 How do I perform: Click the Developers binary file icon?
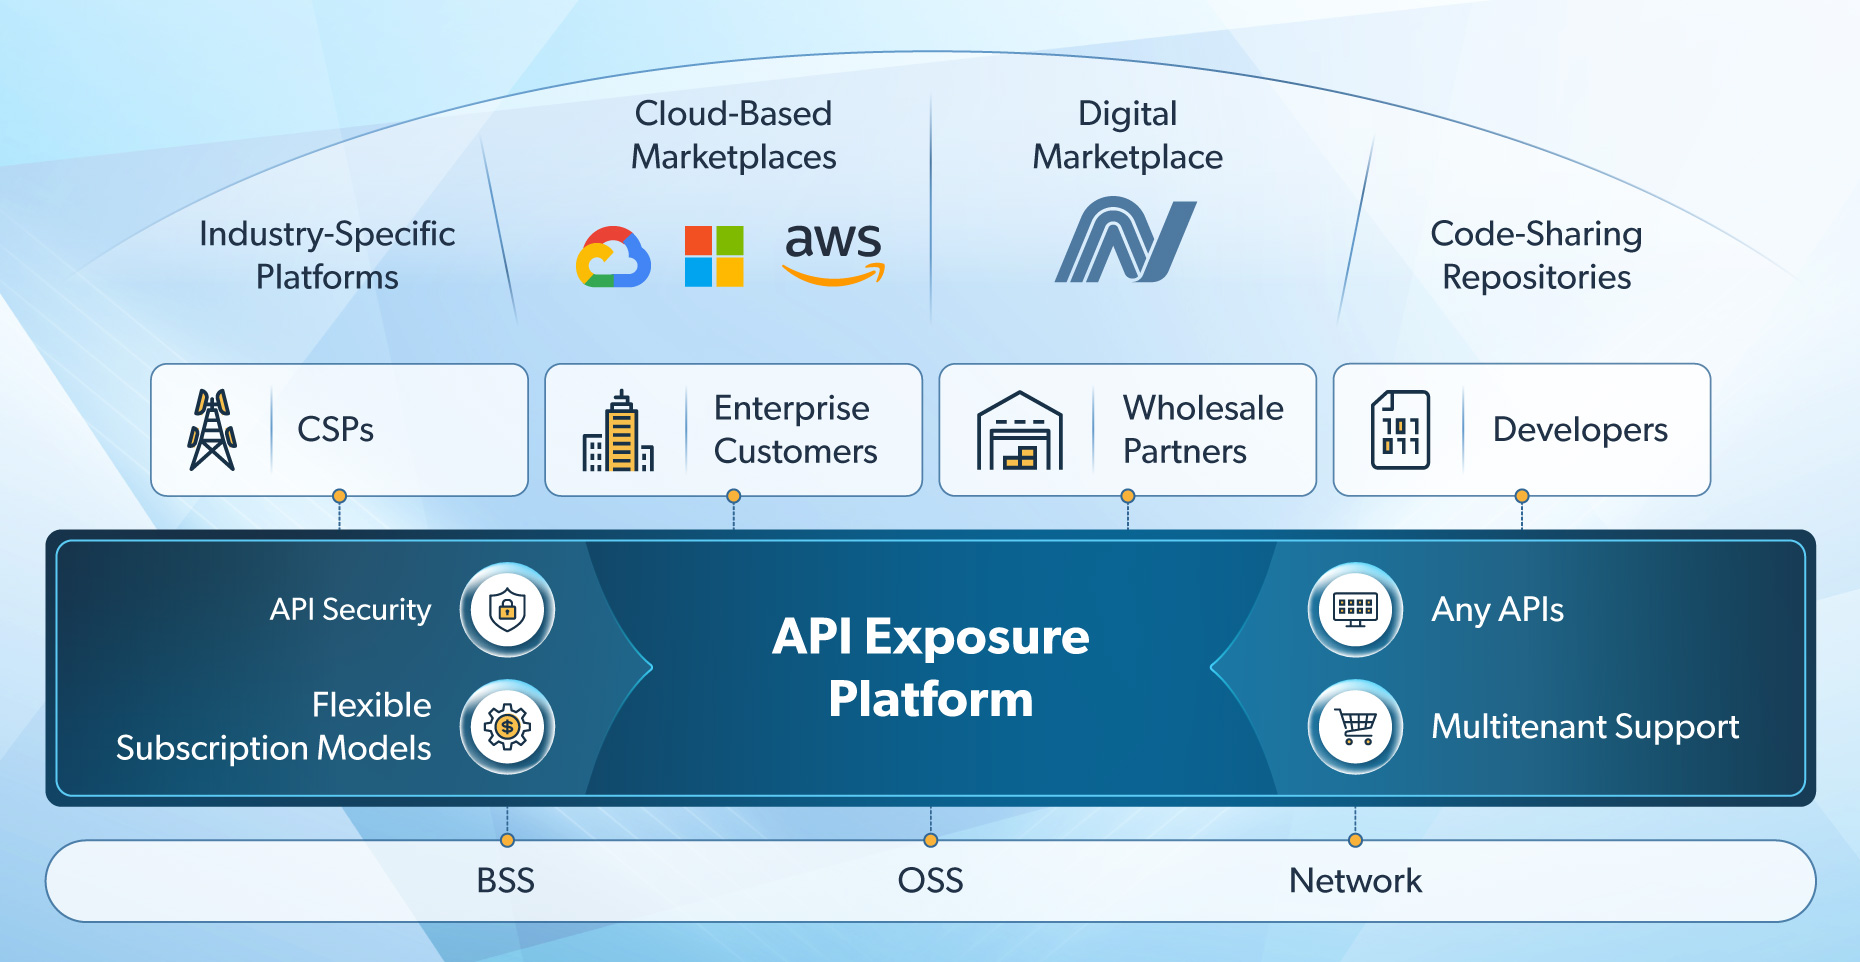coord(1400,430)
